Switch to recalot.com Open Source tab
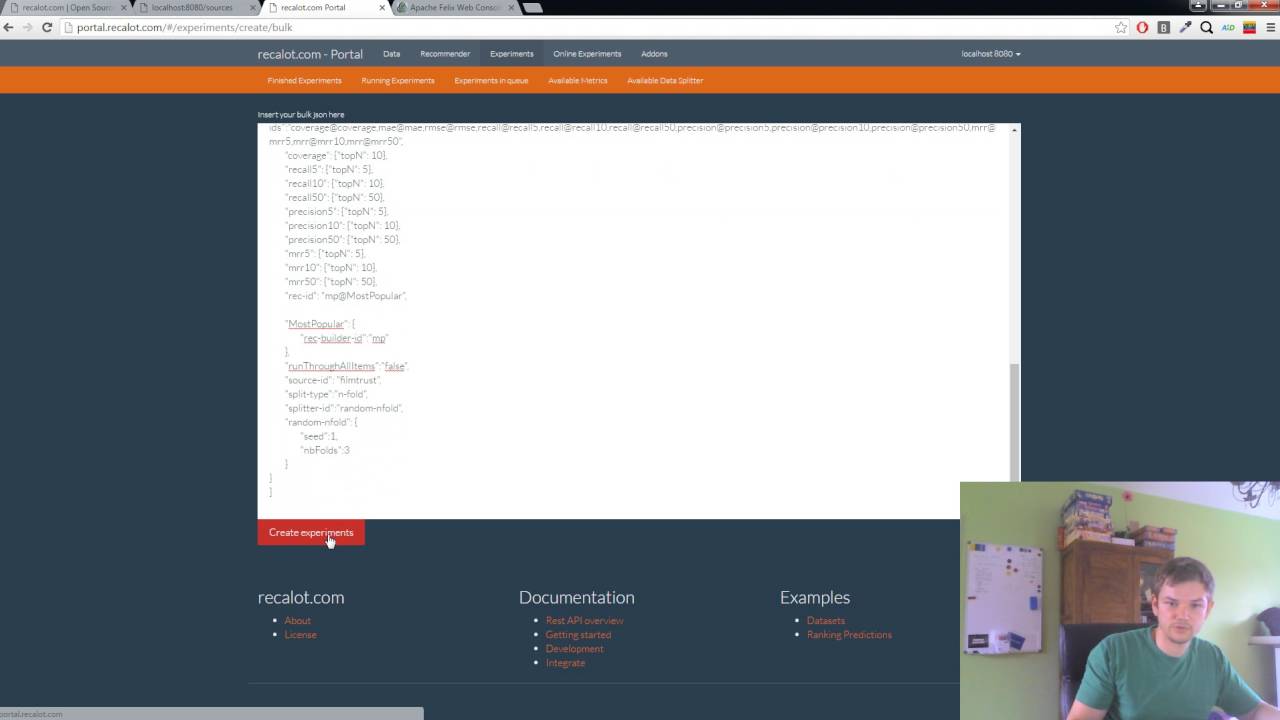The image size is (1280, 720). (x=66, y=8)
